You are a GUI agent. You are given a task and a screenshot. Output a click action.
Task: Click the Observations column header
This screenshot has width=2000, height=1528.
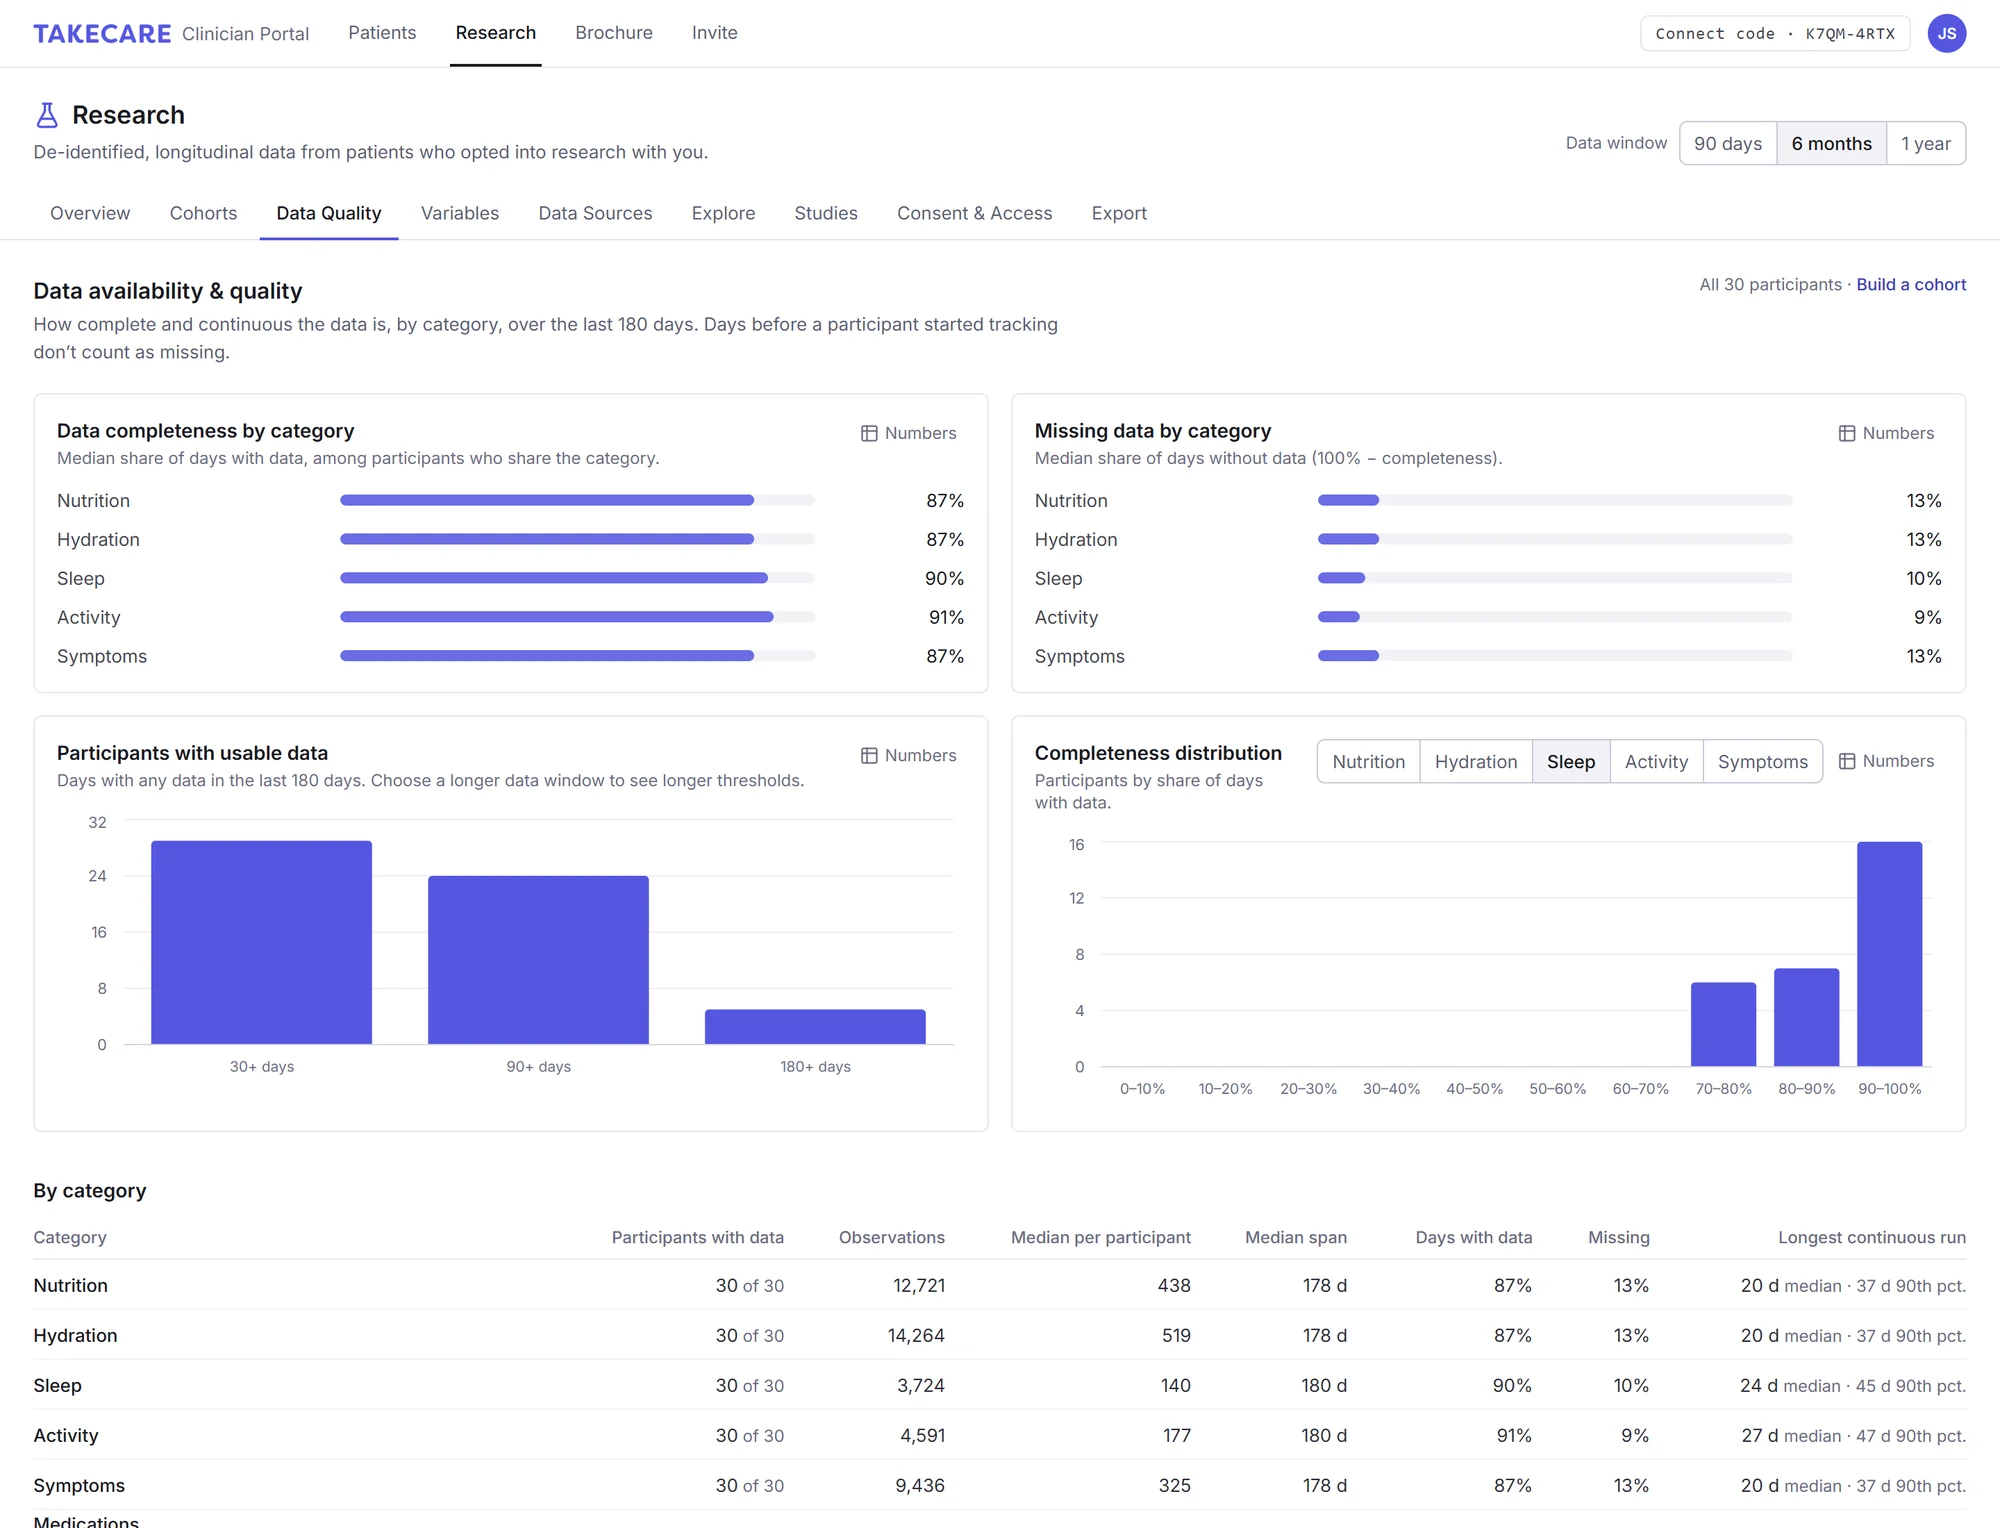click(892, 1237)
